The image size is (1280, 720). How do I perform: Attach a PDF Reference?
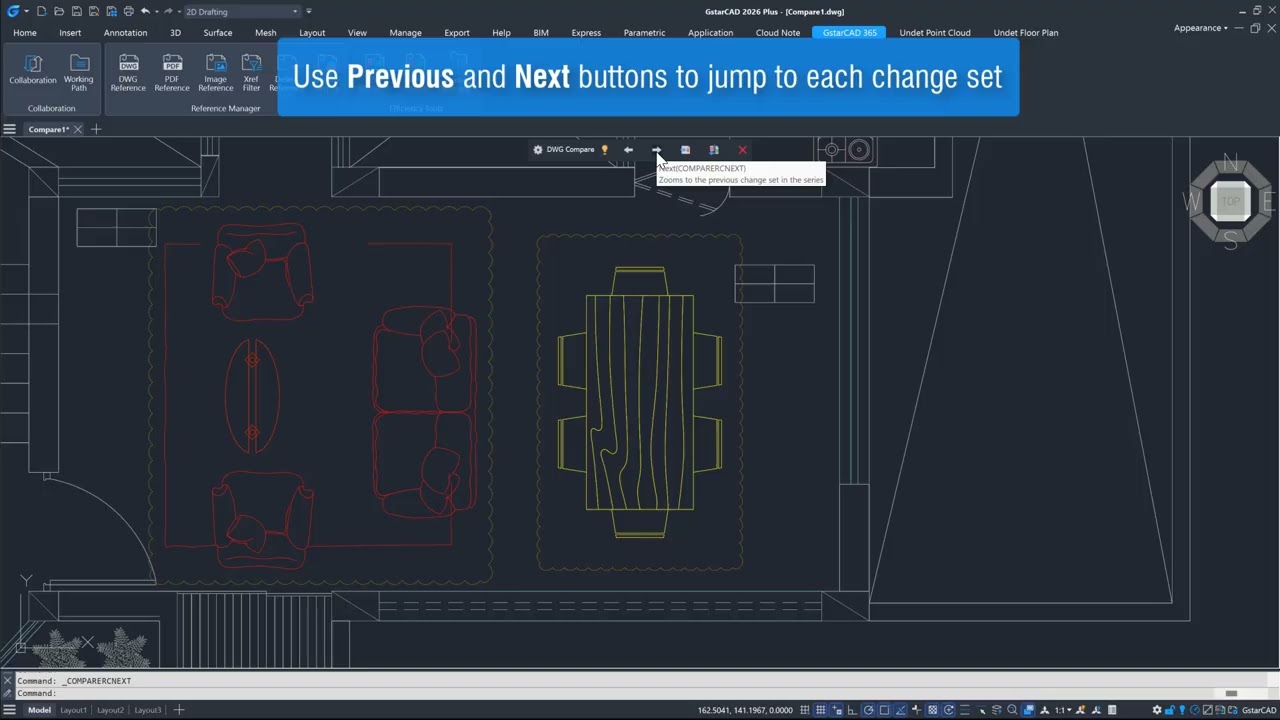click(x=172, y=73)
